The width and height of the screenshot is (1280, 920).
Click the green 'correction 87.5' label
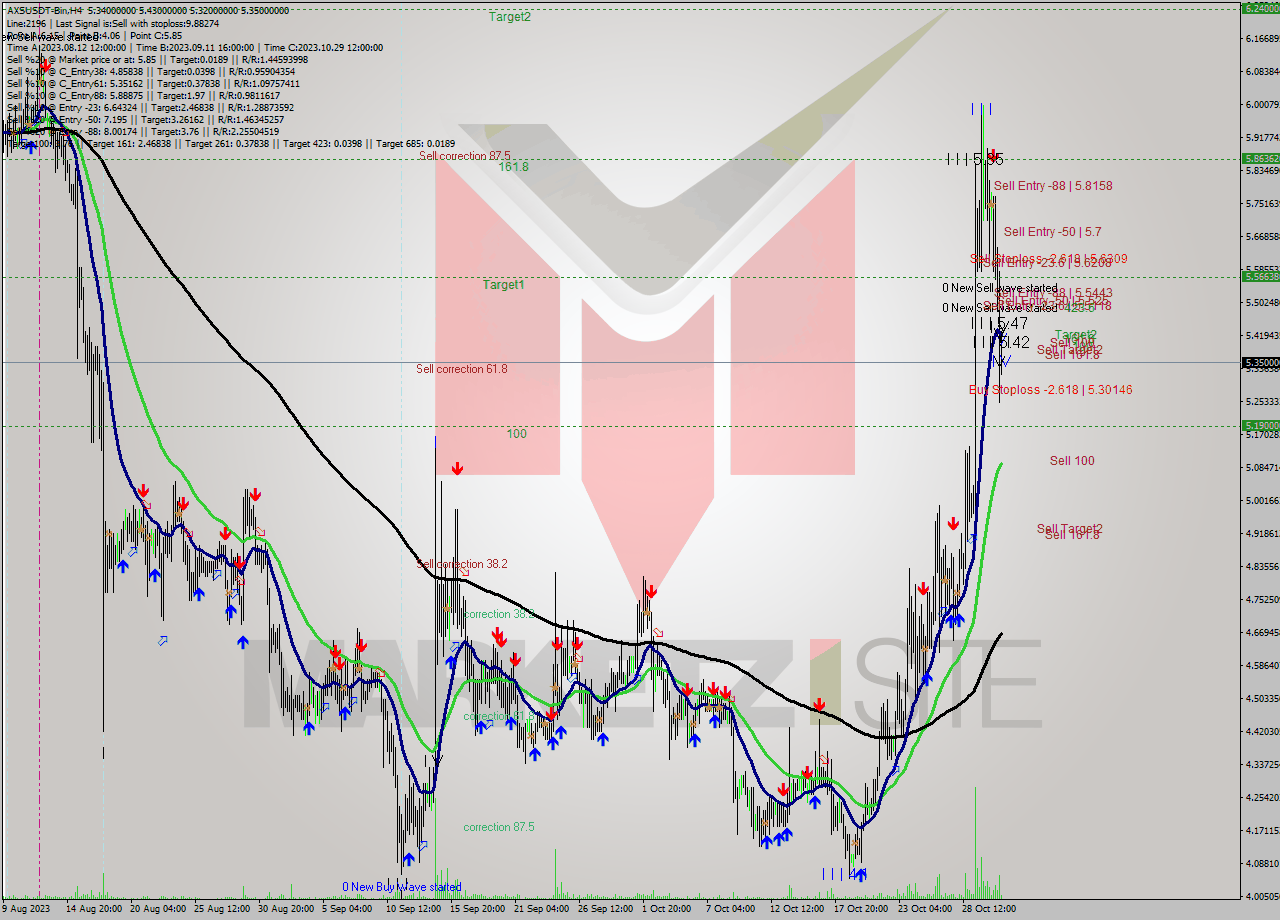(498, 827)
